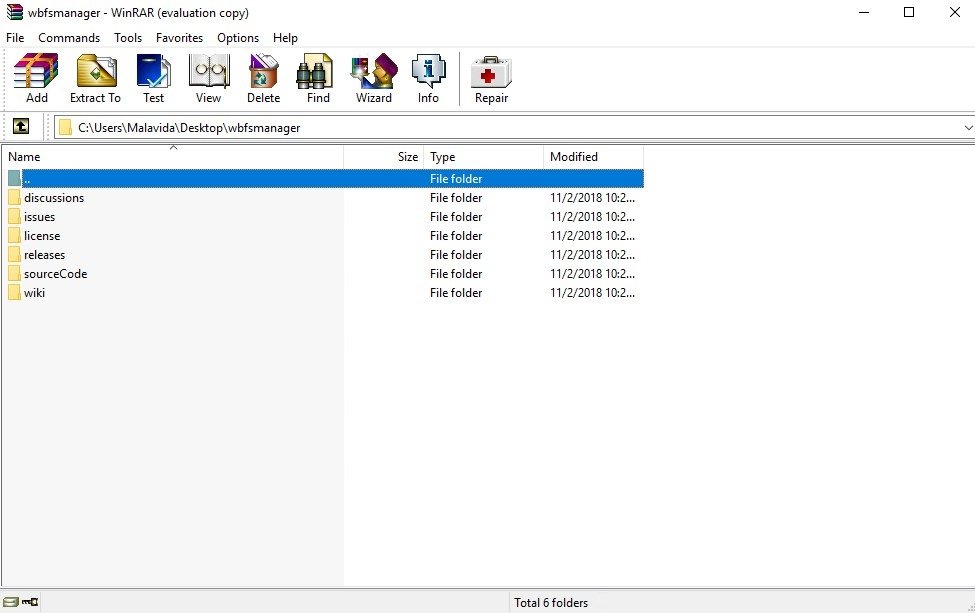Select the sourceCode folder name
Viewport: 975px width, 613px height.
pos(55,274)
